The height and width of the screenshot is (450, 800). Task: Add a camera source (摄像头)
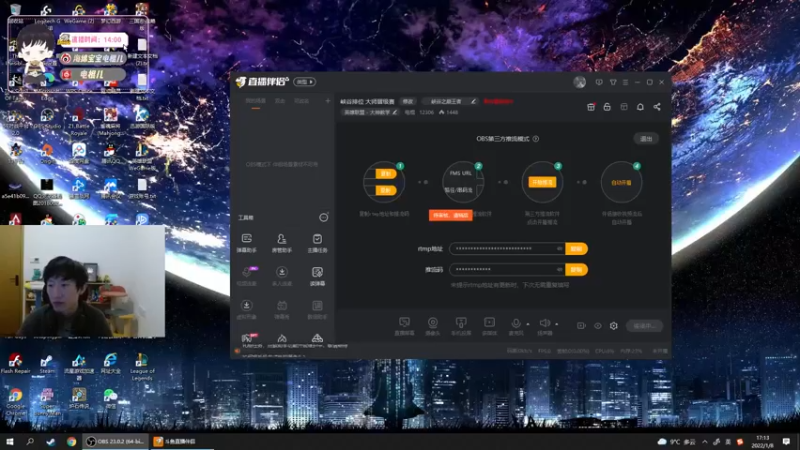tap(433, 326)
